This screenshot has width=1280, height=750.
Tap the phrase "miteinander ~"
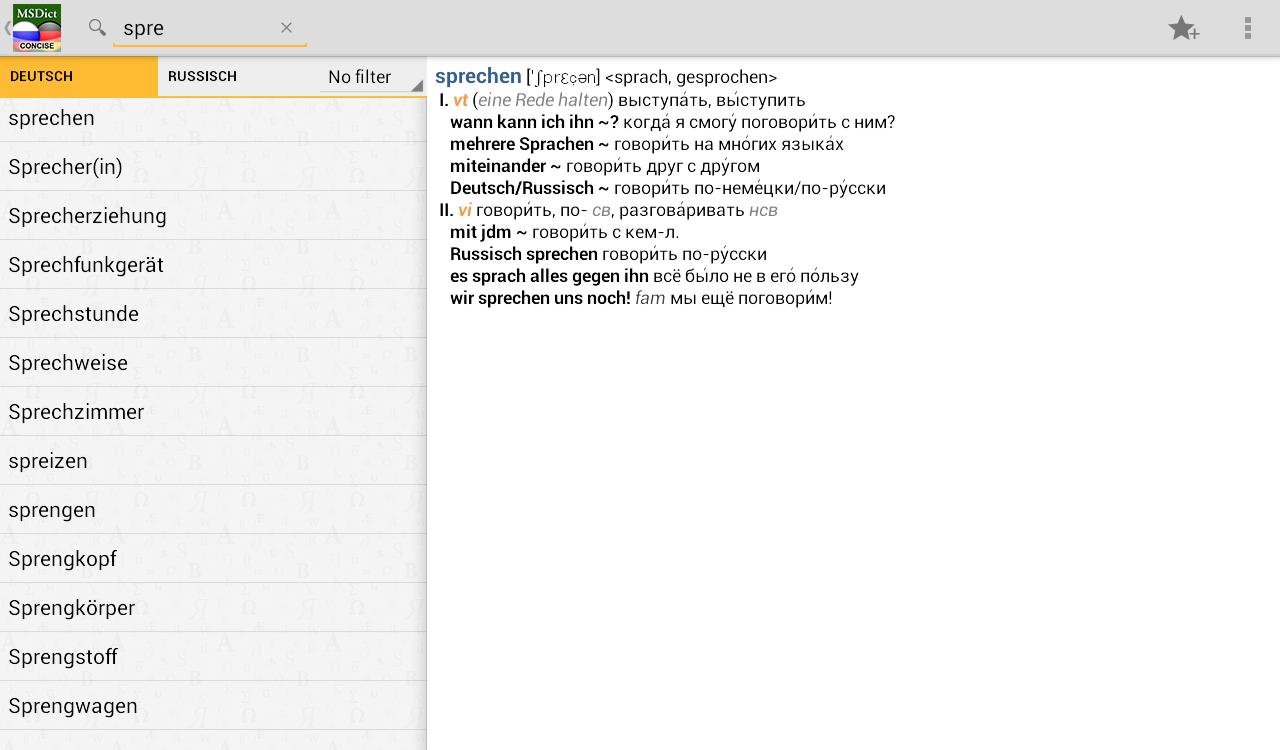[505, 166]
